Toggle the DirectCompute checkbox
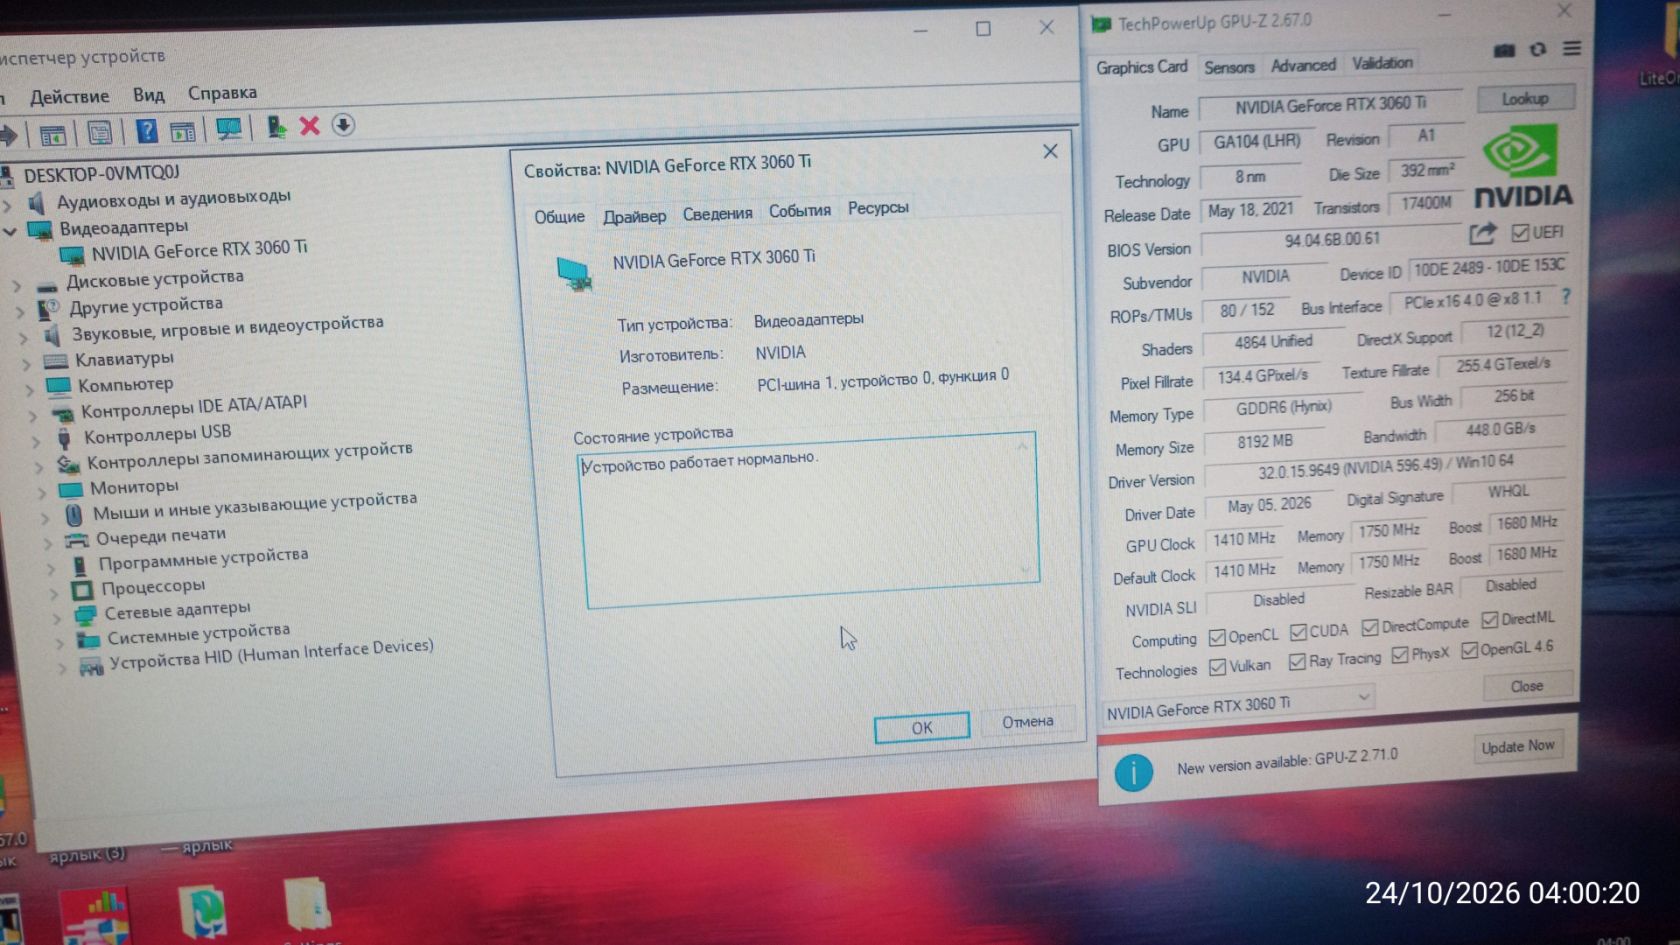1680x945 pixels. [1370, 628]
